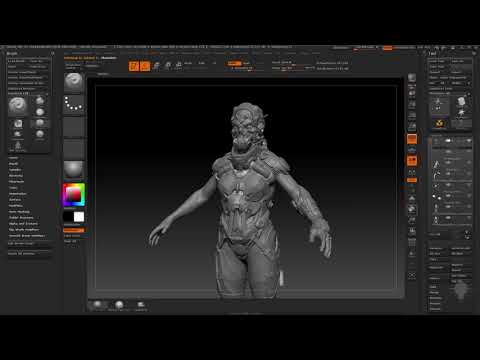The width and height of the screenshot is (480, 360).
Task: Toggle the Zsub button
Action: point(246,63)
